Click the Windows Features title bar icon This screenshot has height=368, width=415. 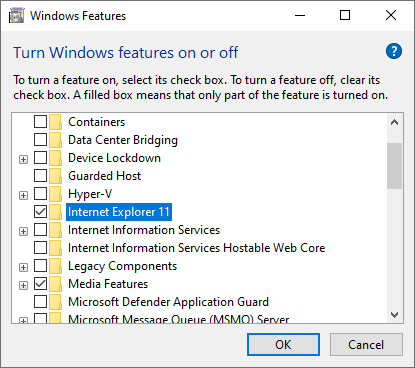[17, 16]
